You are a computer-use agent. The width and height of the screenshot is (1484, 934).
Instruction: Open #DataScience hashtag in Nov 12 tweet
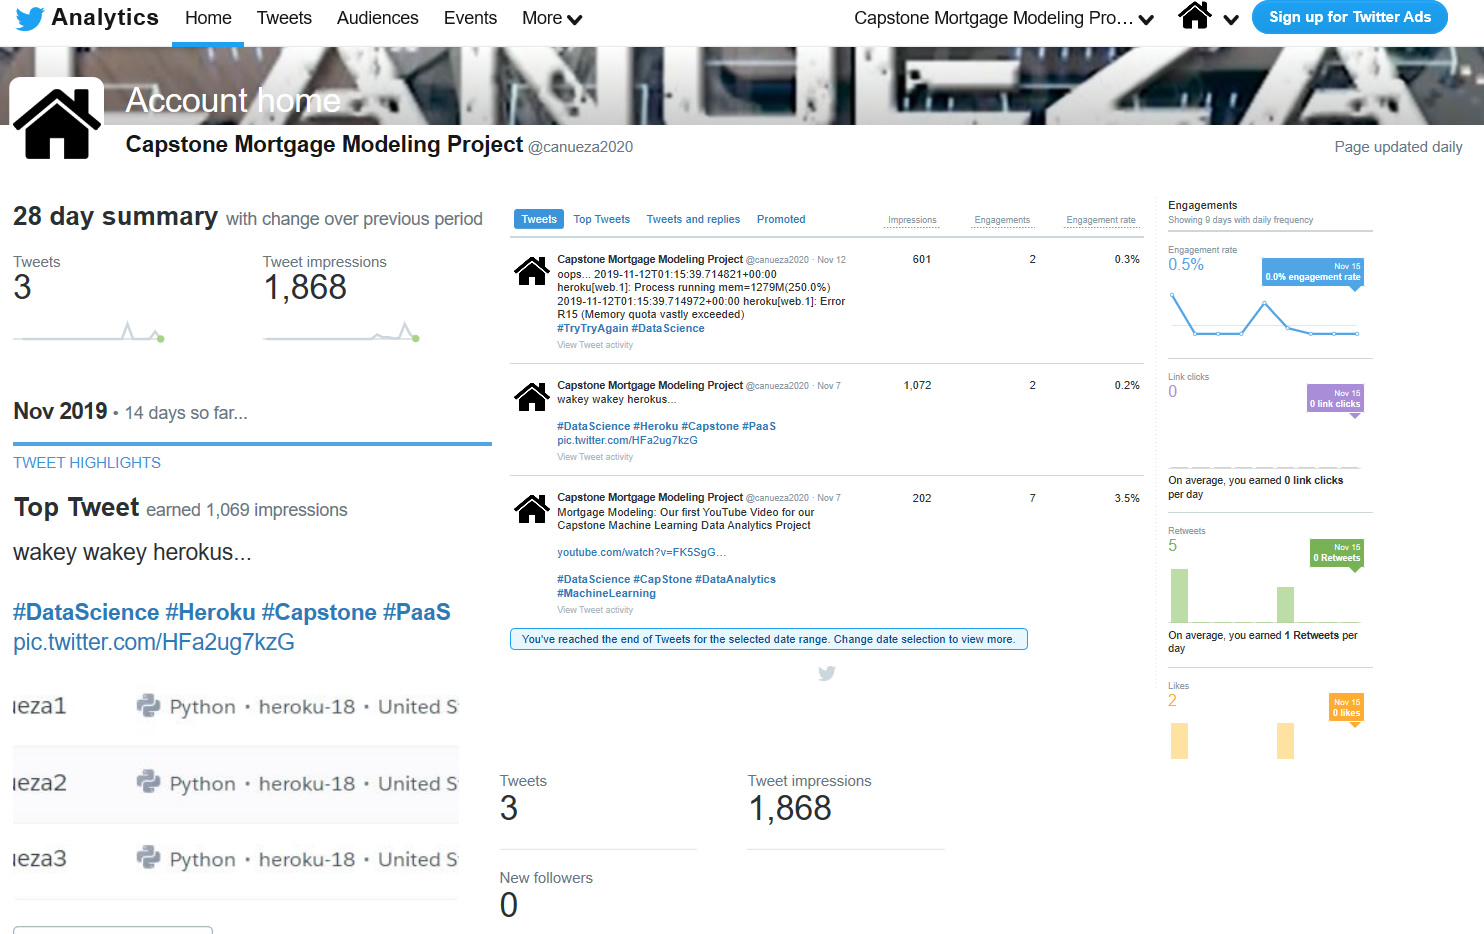tap(668, 328)
